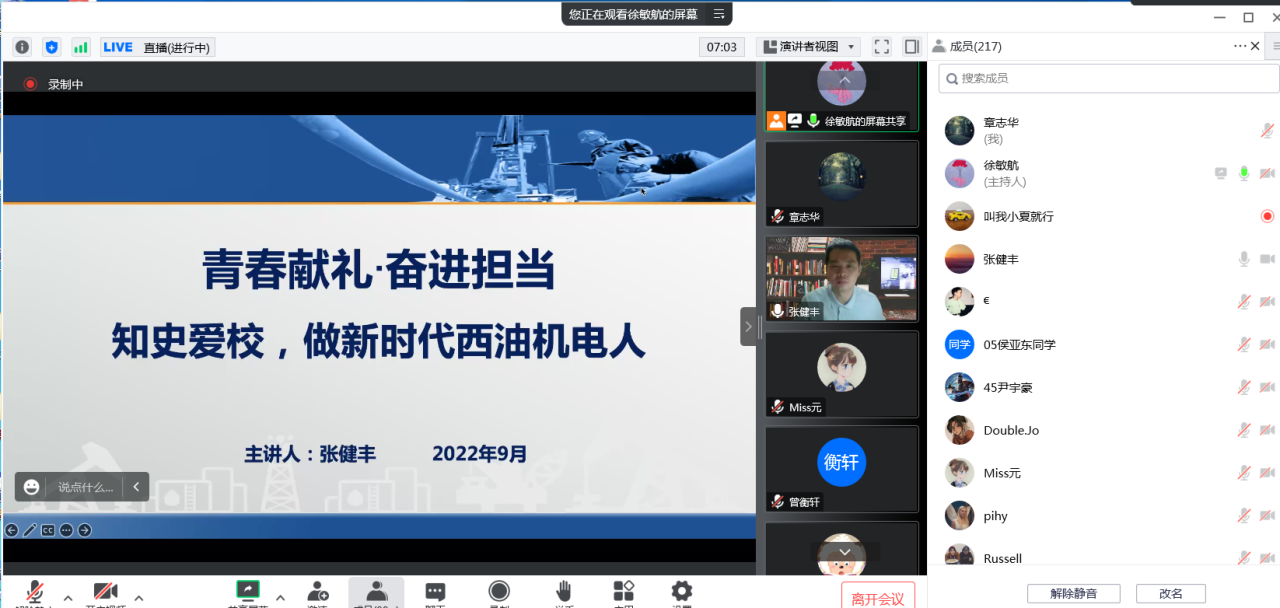Open meeting settings gear icon
The image size is (1280, 608).
click(682, 591)
